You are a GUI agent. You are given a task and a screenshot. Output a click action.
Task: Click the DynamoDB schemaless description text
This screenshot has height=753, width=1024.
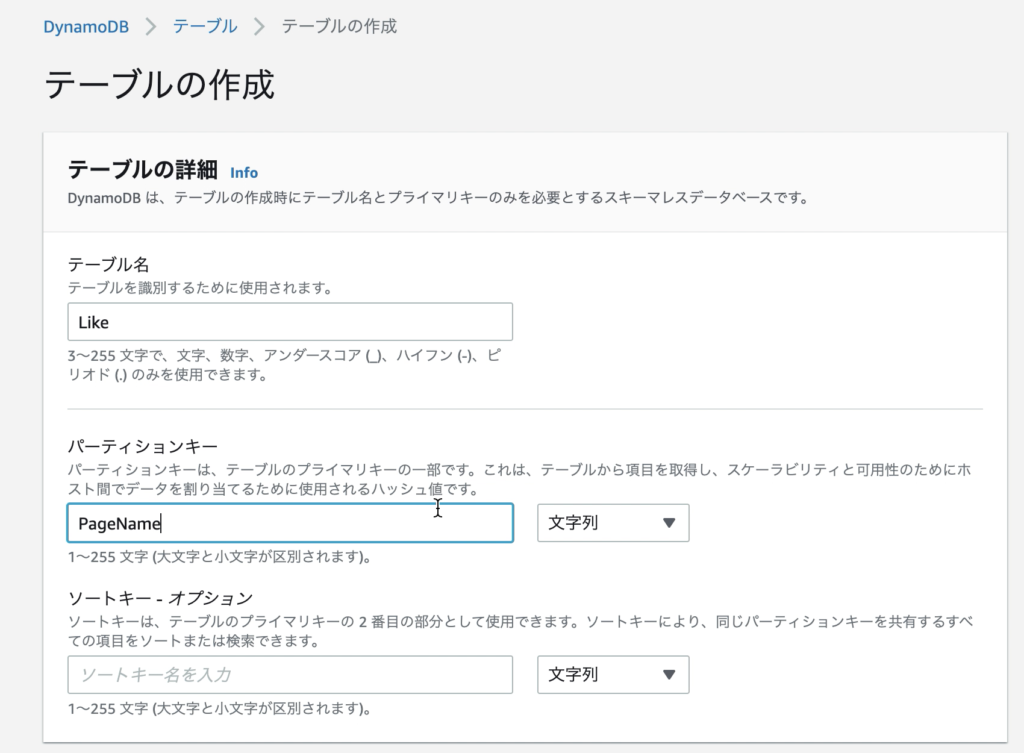point(438,198)
